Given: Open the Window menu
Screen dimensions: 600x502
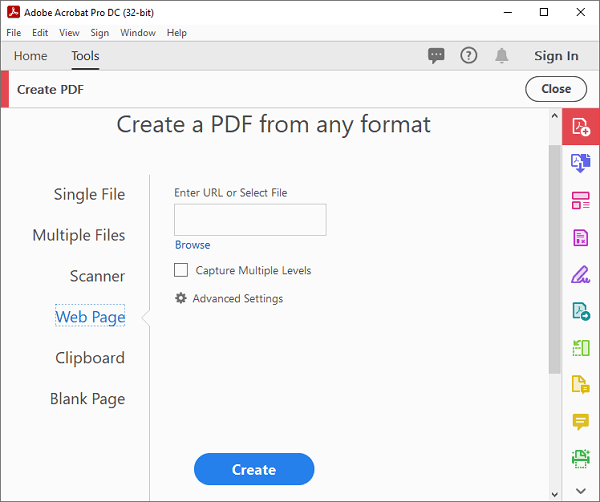Looking at the screenshot, I should click(x=138, y=33).
